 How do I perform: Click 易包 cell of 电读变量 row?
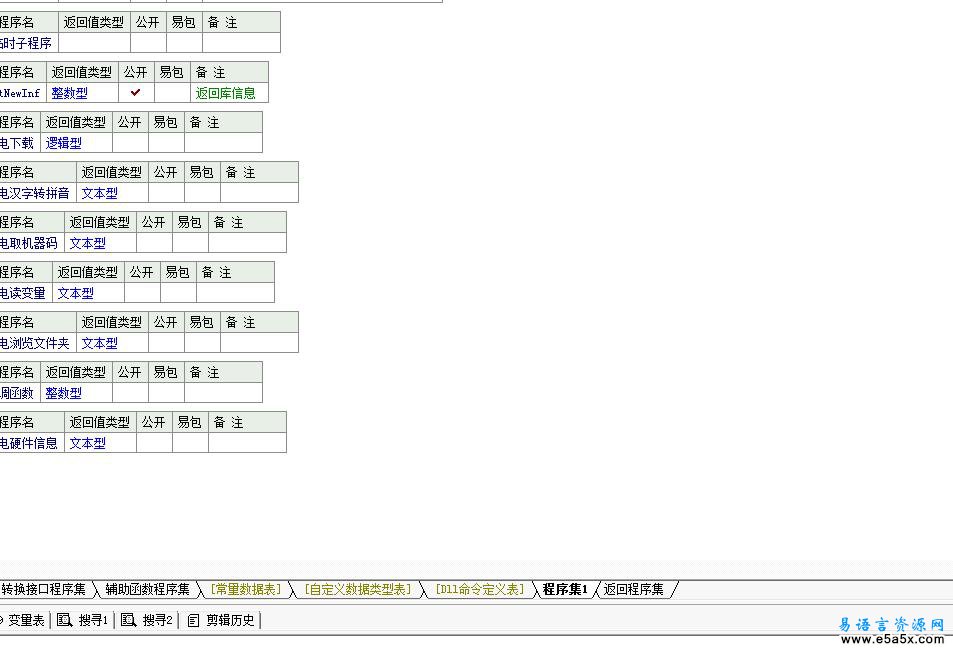178,292
